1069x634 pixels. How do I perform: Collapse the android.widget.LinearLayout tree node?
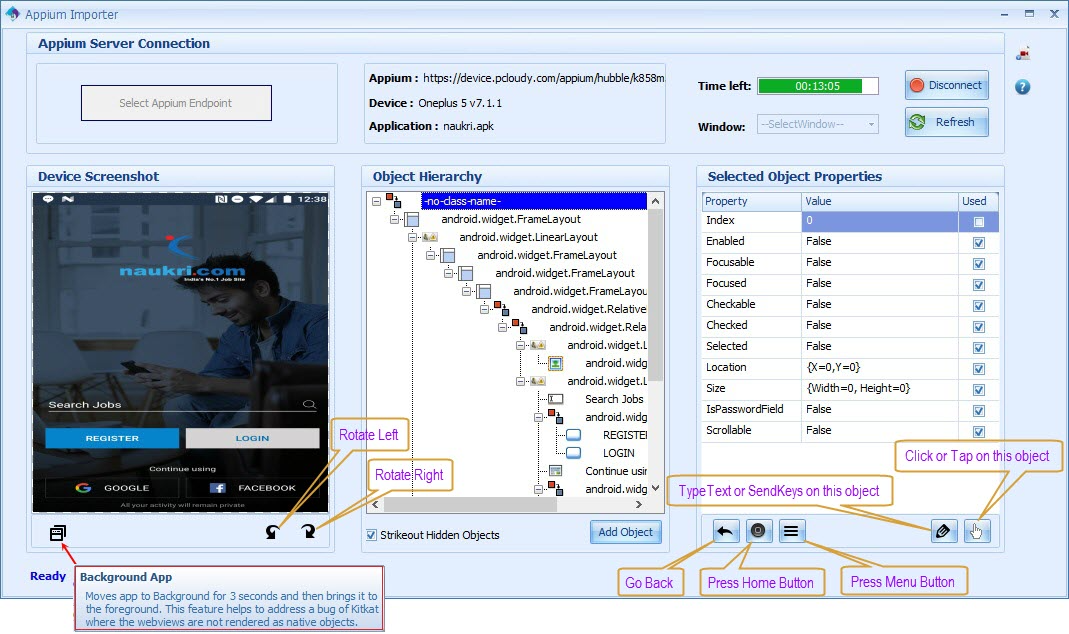(x=413, y=237)
